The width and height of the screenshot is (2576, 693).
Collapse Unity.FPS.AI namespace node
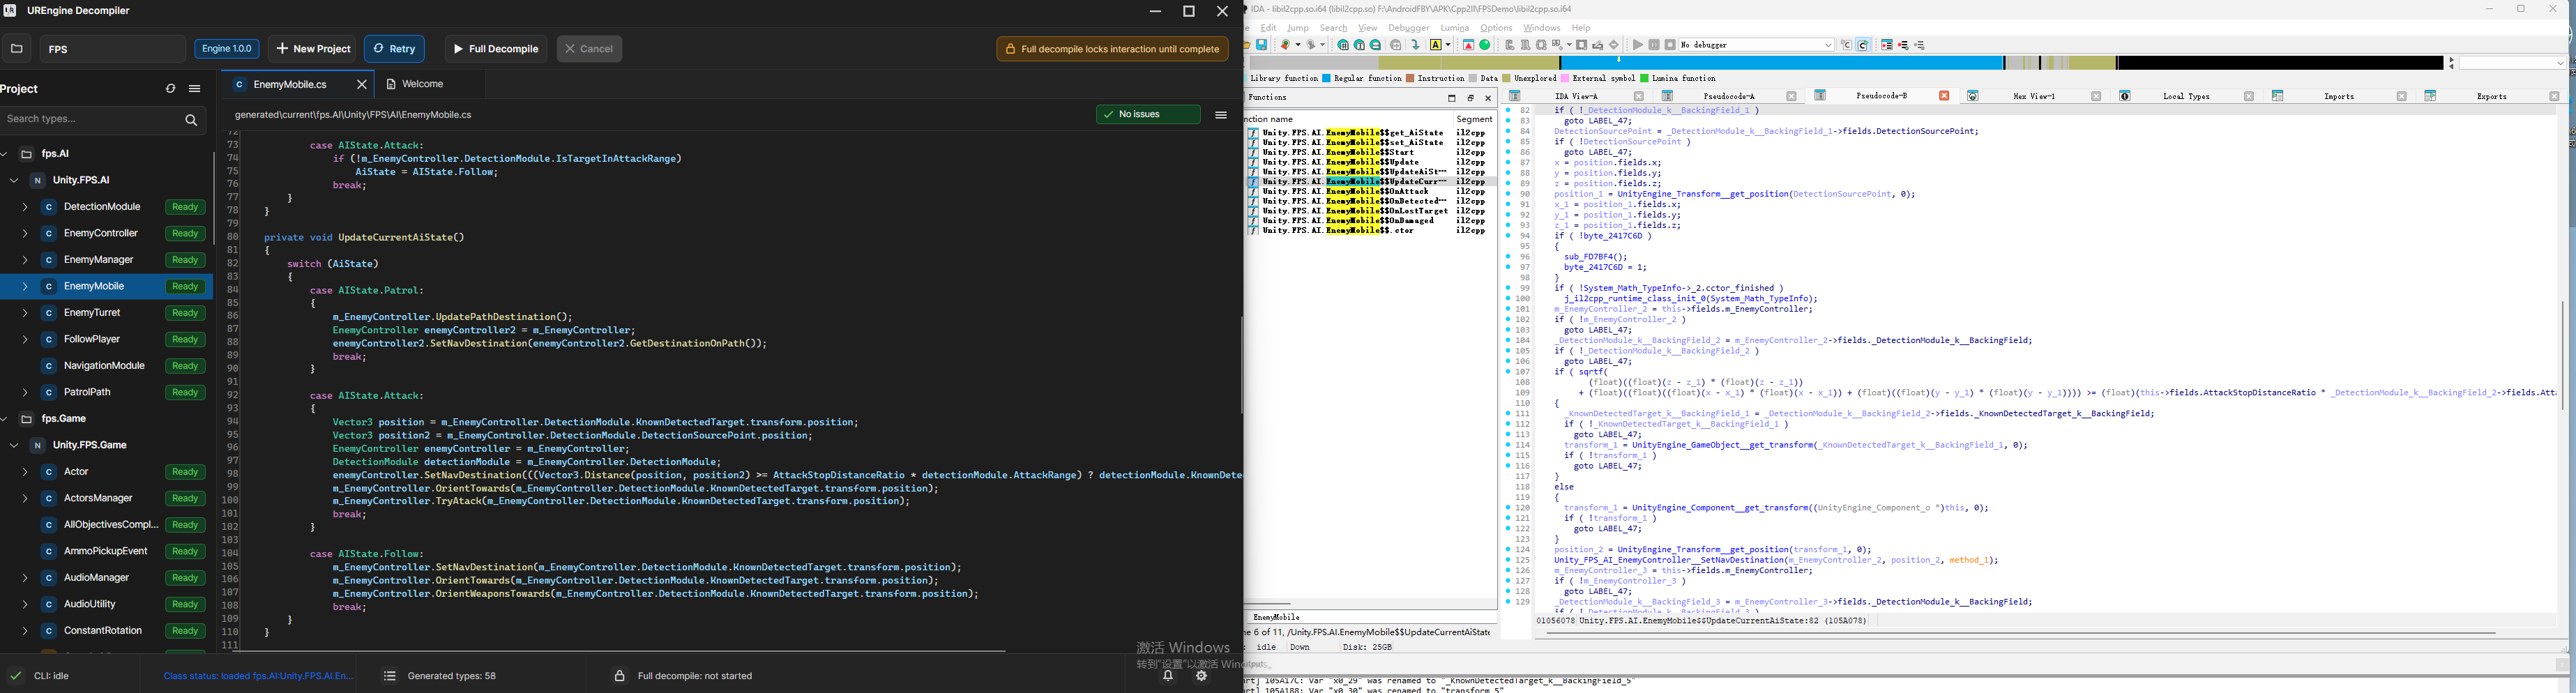click(x=13, y=181)
